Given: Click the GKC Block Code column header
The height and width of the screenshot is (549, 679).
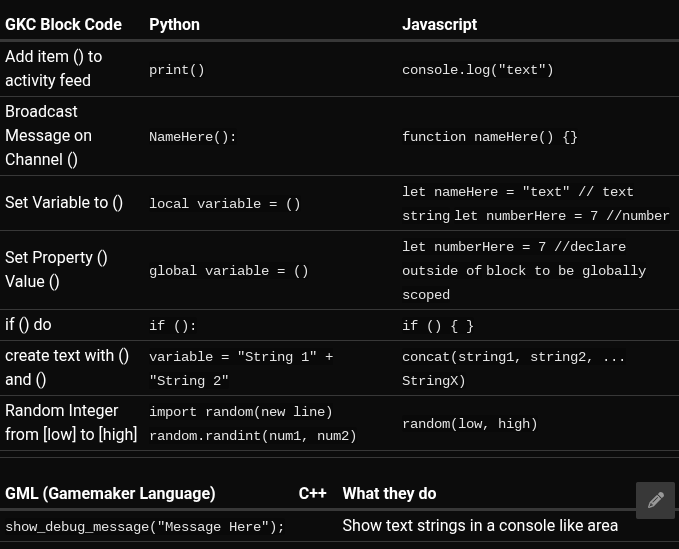Looking at the screenshot, I should [63, 25].
